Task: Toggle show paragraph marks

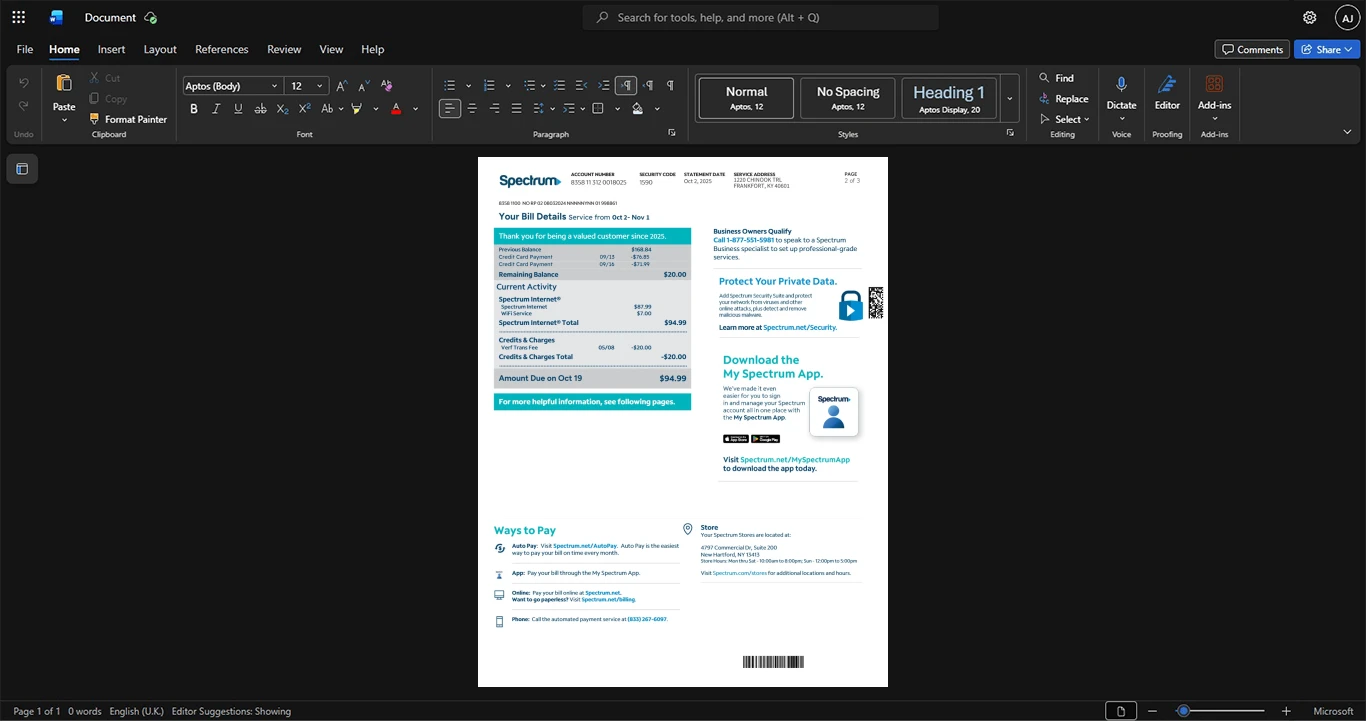Action: [x=670, y=85]
